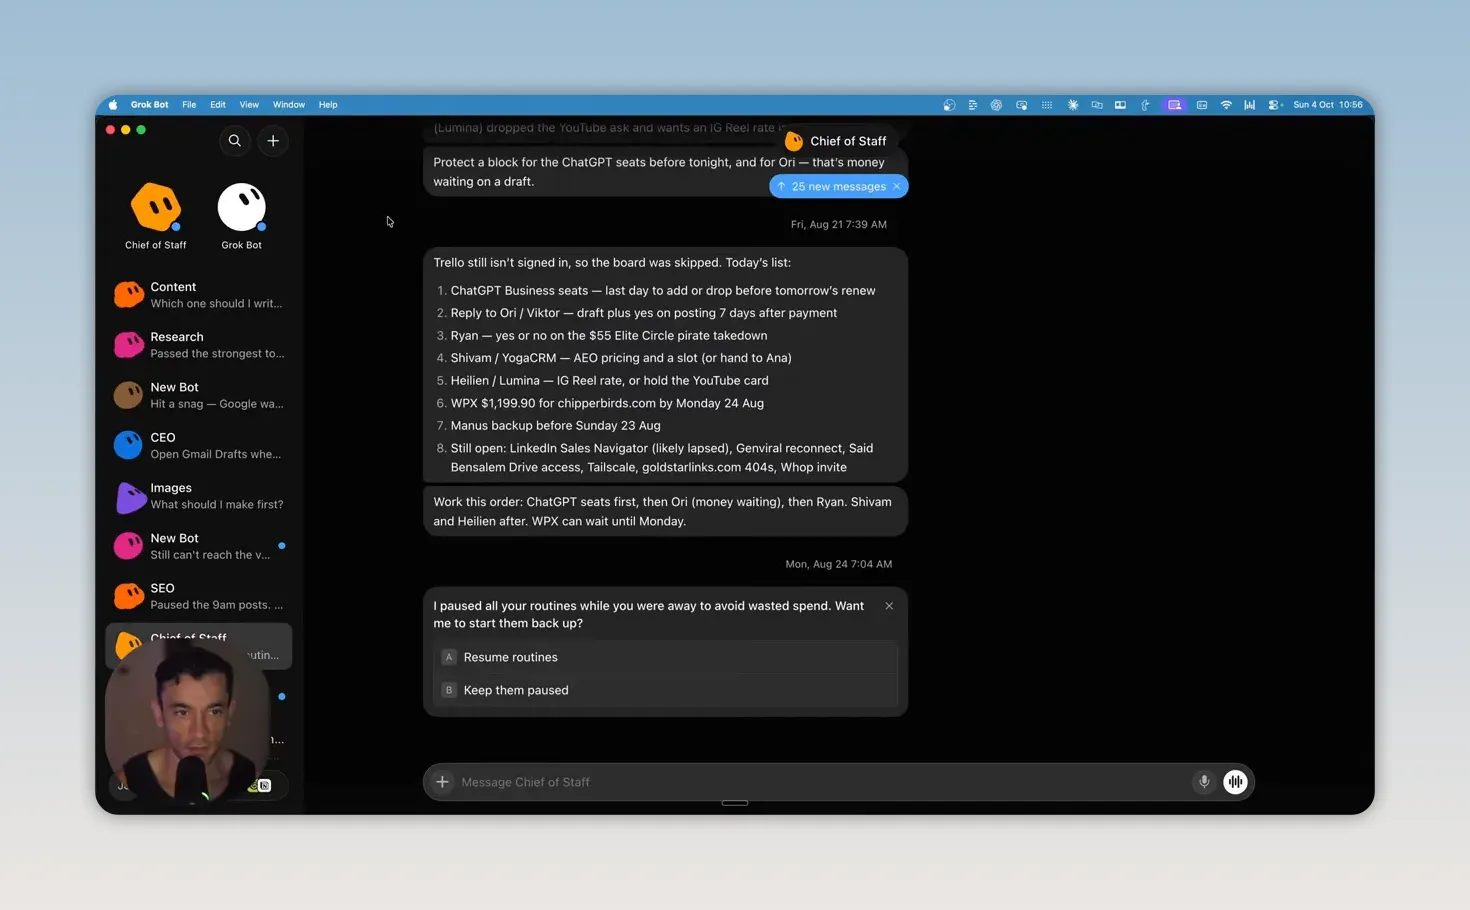Click the "Manus backup before Sunday 23 Aug" line
Viewport: 1470px width, 910px height.
(556, 426)
